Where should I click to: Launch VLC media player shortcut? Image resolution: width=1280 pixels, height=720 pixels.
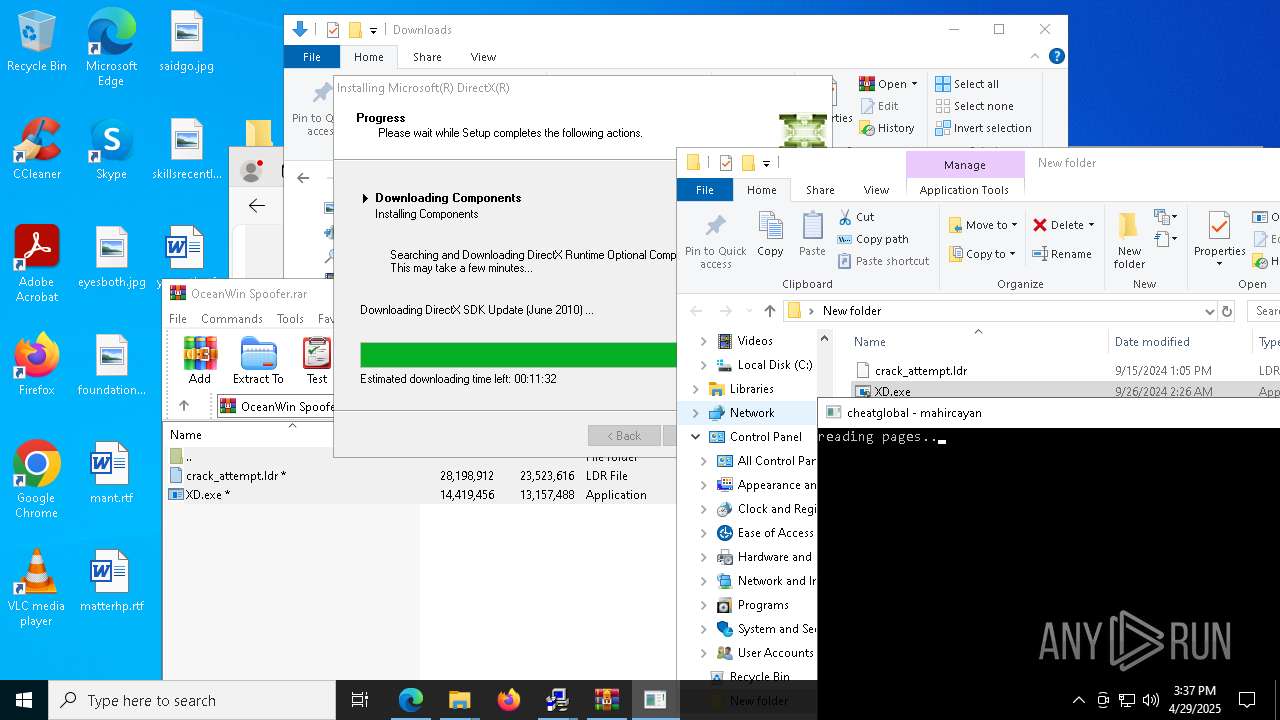pos(37,588)
